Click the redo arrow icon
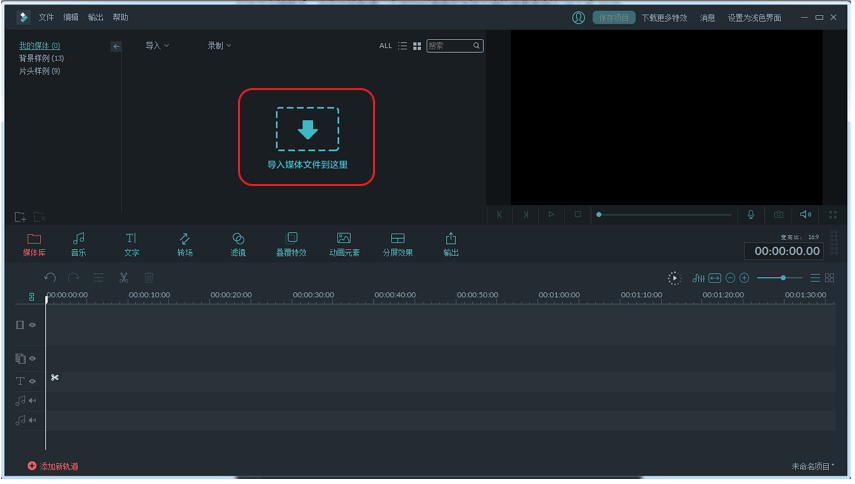 click(x=74, y=278)
